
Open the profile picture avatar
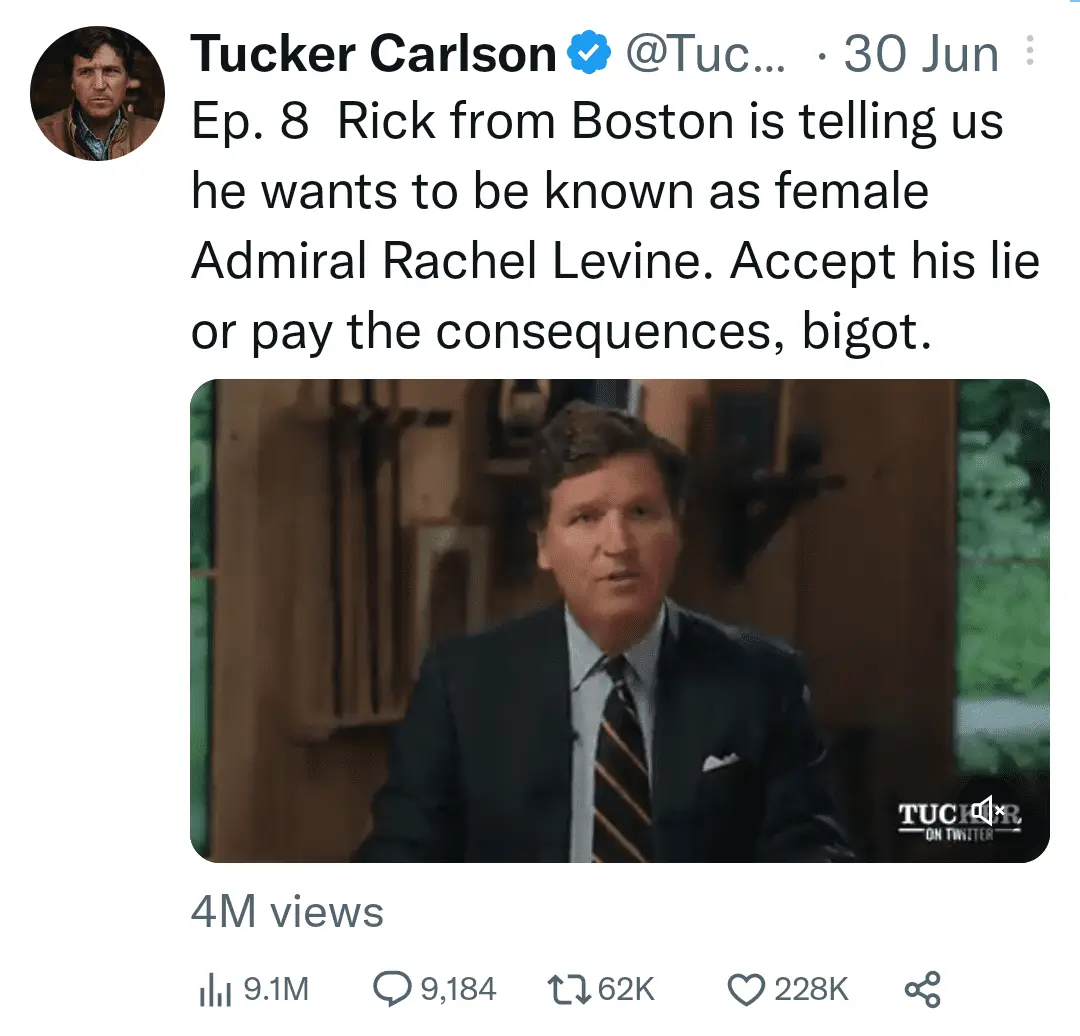click(x=97, y=93)
